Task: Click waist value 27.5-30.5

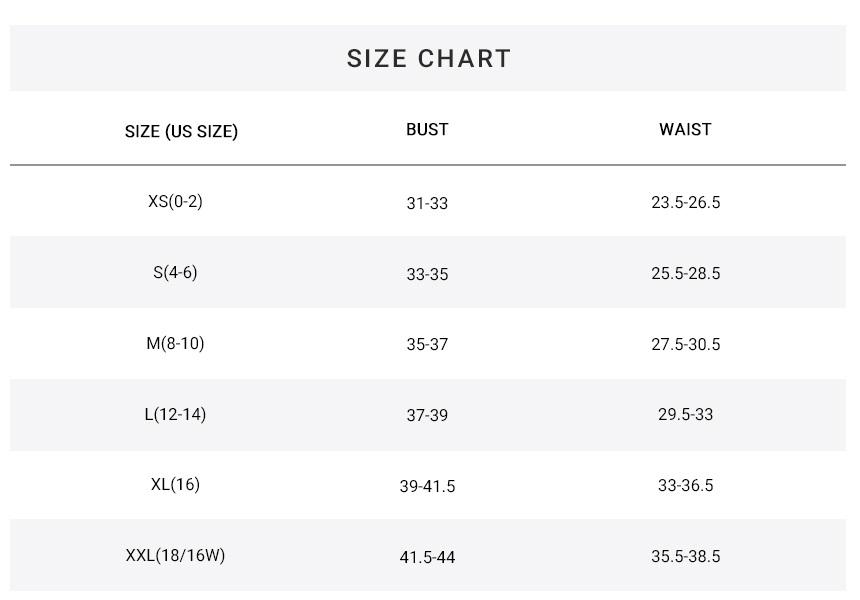Action: tap(685, 344)
